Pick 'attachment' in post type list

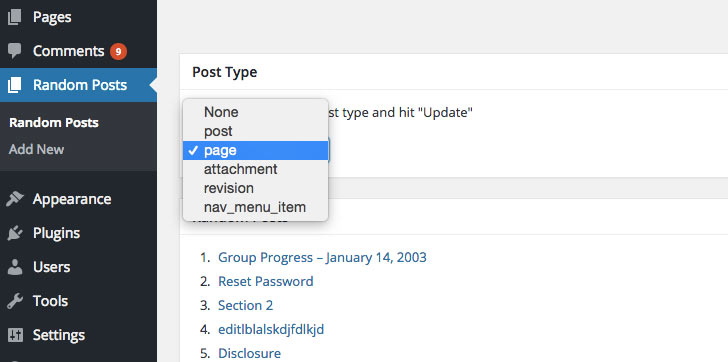coord(255,169)
